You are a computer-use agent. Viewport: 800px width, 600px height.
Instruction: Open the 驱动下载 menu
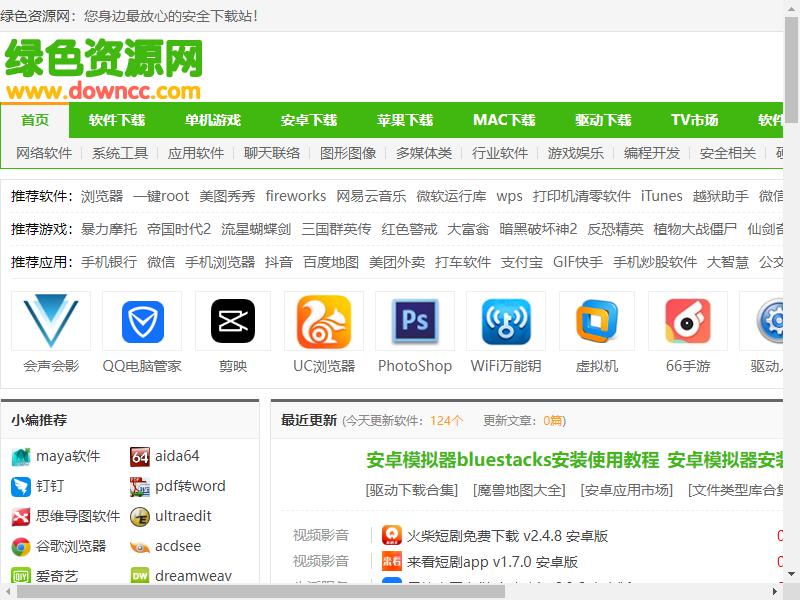point(603,120)
